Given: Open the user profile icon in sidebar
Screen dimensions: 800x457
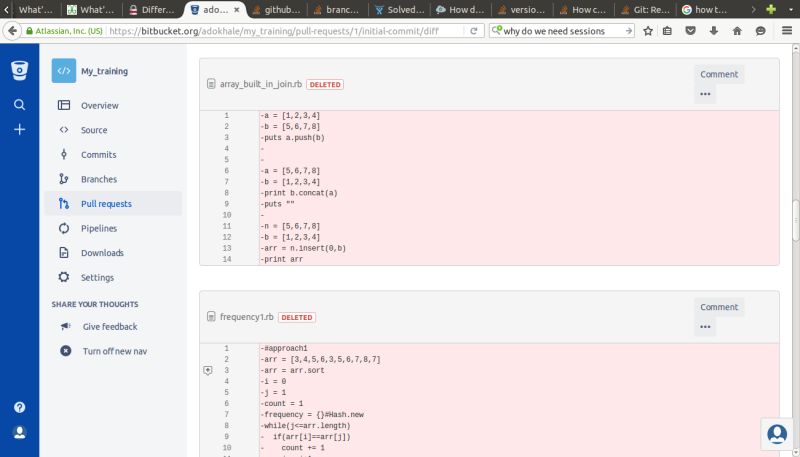Looking at the screenshot, I should [x=19, y=433].
